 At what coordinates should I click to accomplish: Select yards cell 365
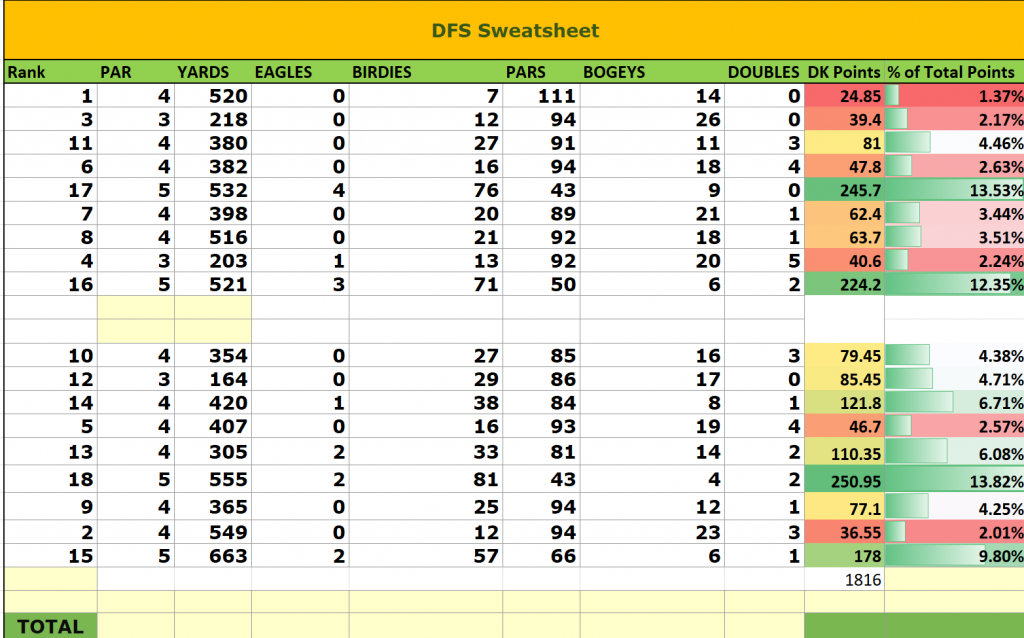(x=213, y=506)
